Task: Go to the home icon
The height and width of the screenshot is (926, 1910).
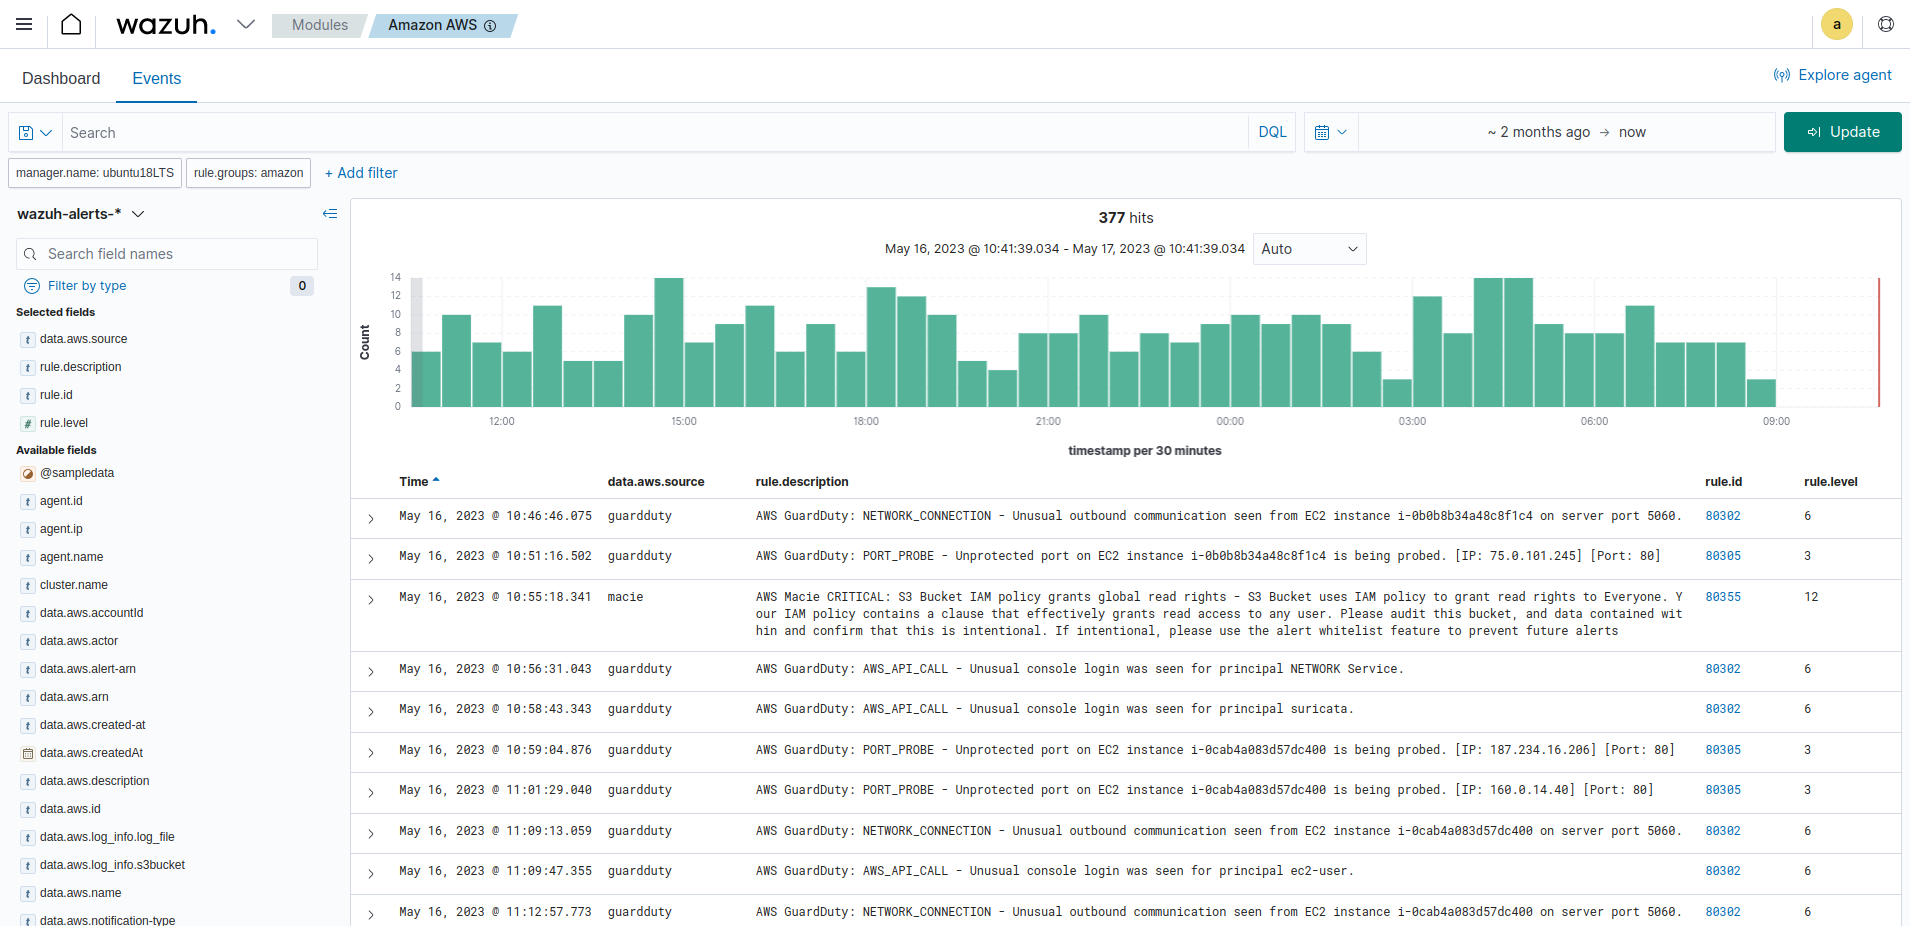Action: pos(71,24)
